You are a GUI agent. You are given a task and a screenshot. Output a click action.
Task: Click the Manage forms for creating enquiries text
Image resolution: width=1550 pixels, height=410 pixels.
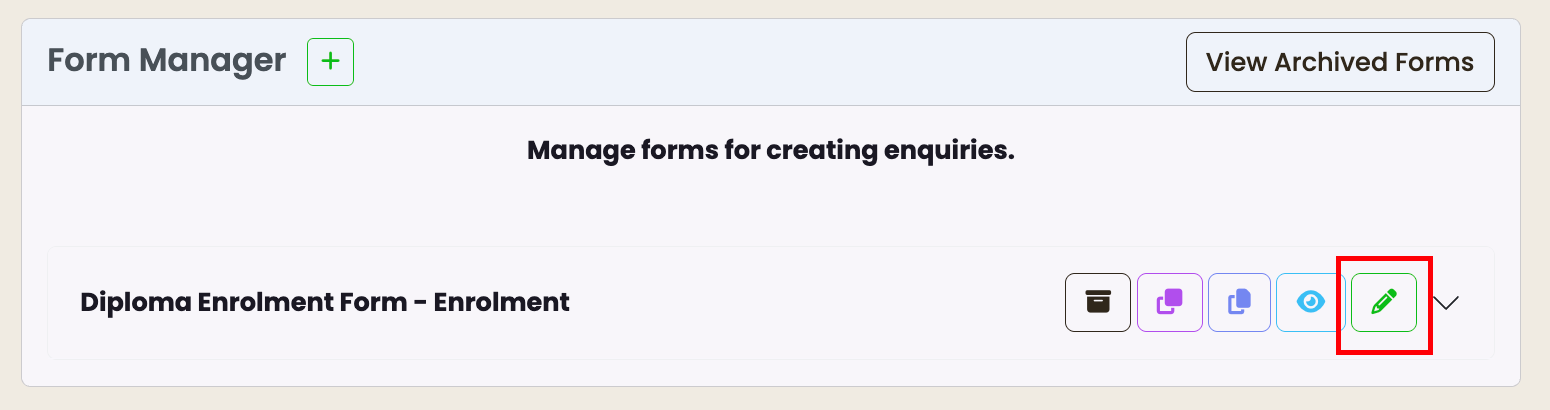pyautogui.click(x=771, y=152)
